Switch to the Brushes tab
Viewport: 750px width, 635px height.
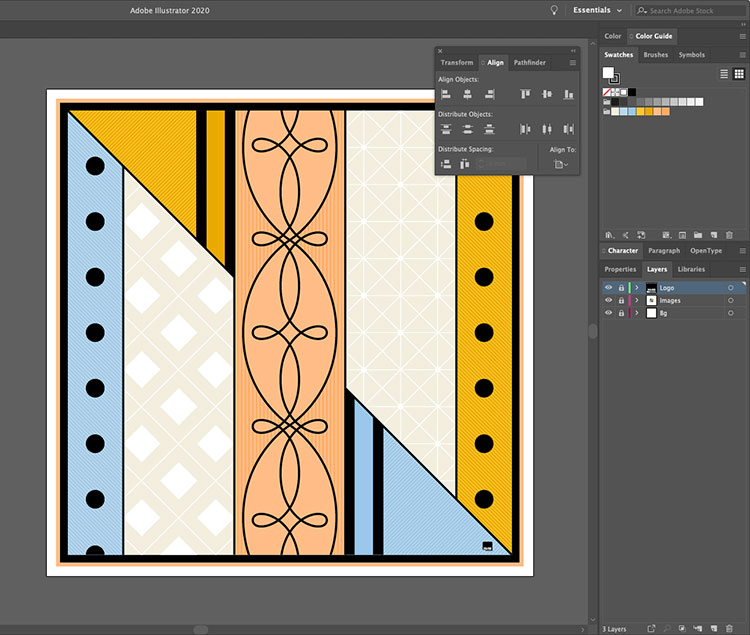656,55
